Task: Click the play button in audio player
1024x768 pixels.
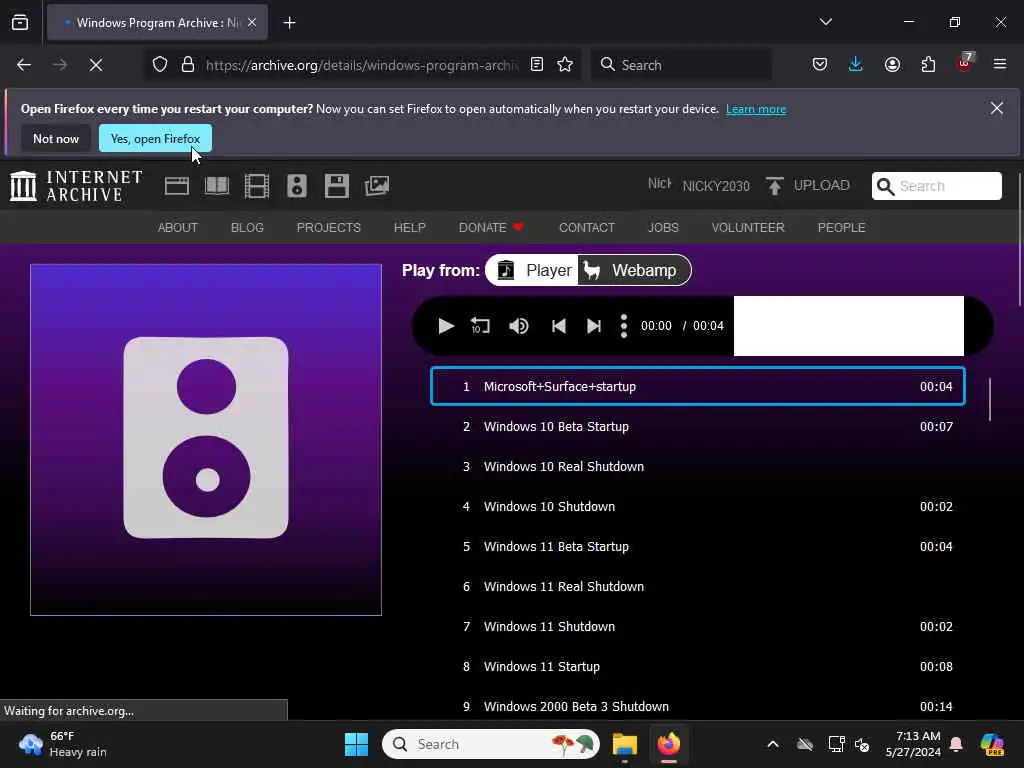Action: (x=445, y=326)
